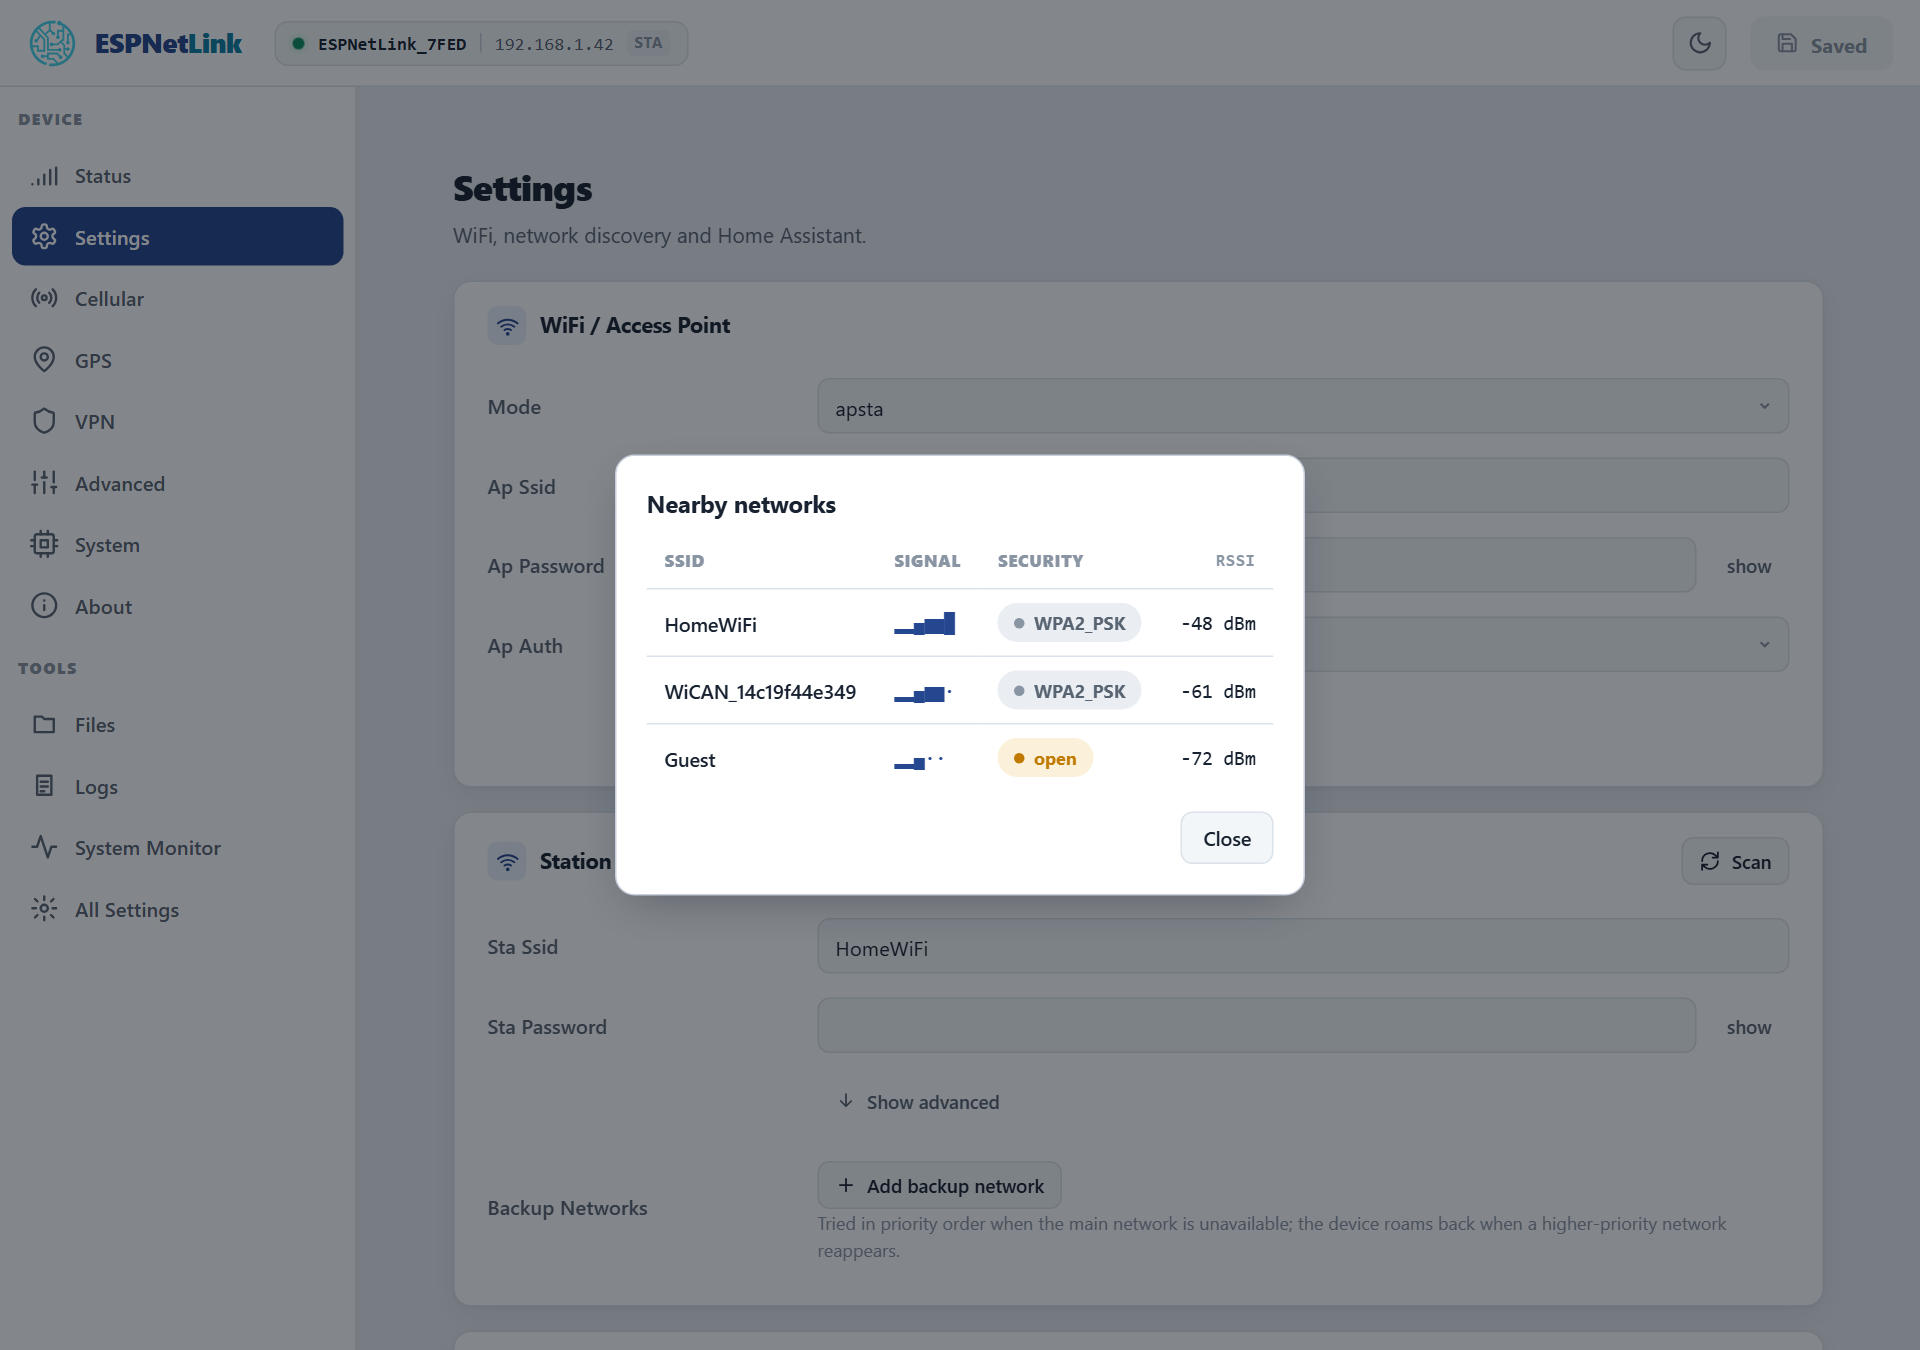Screen dimensions: 1920x1350
Task: Expand Show advanced options
Action: [x=918, y=1101]
